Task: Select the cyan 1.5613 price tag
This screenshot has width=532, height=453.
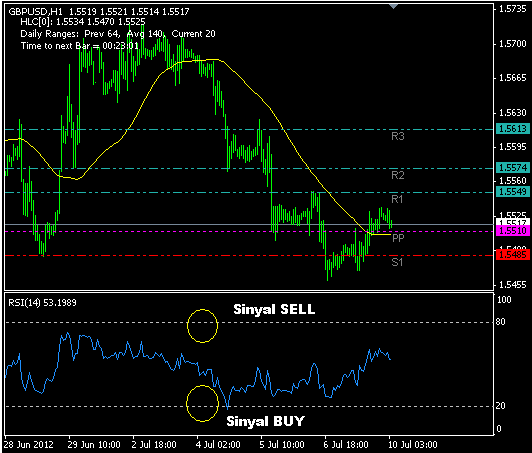Action: coord(513,129)
